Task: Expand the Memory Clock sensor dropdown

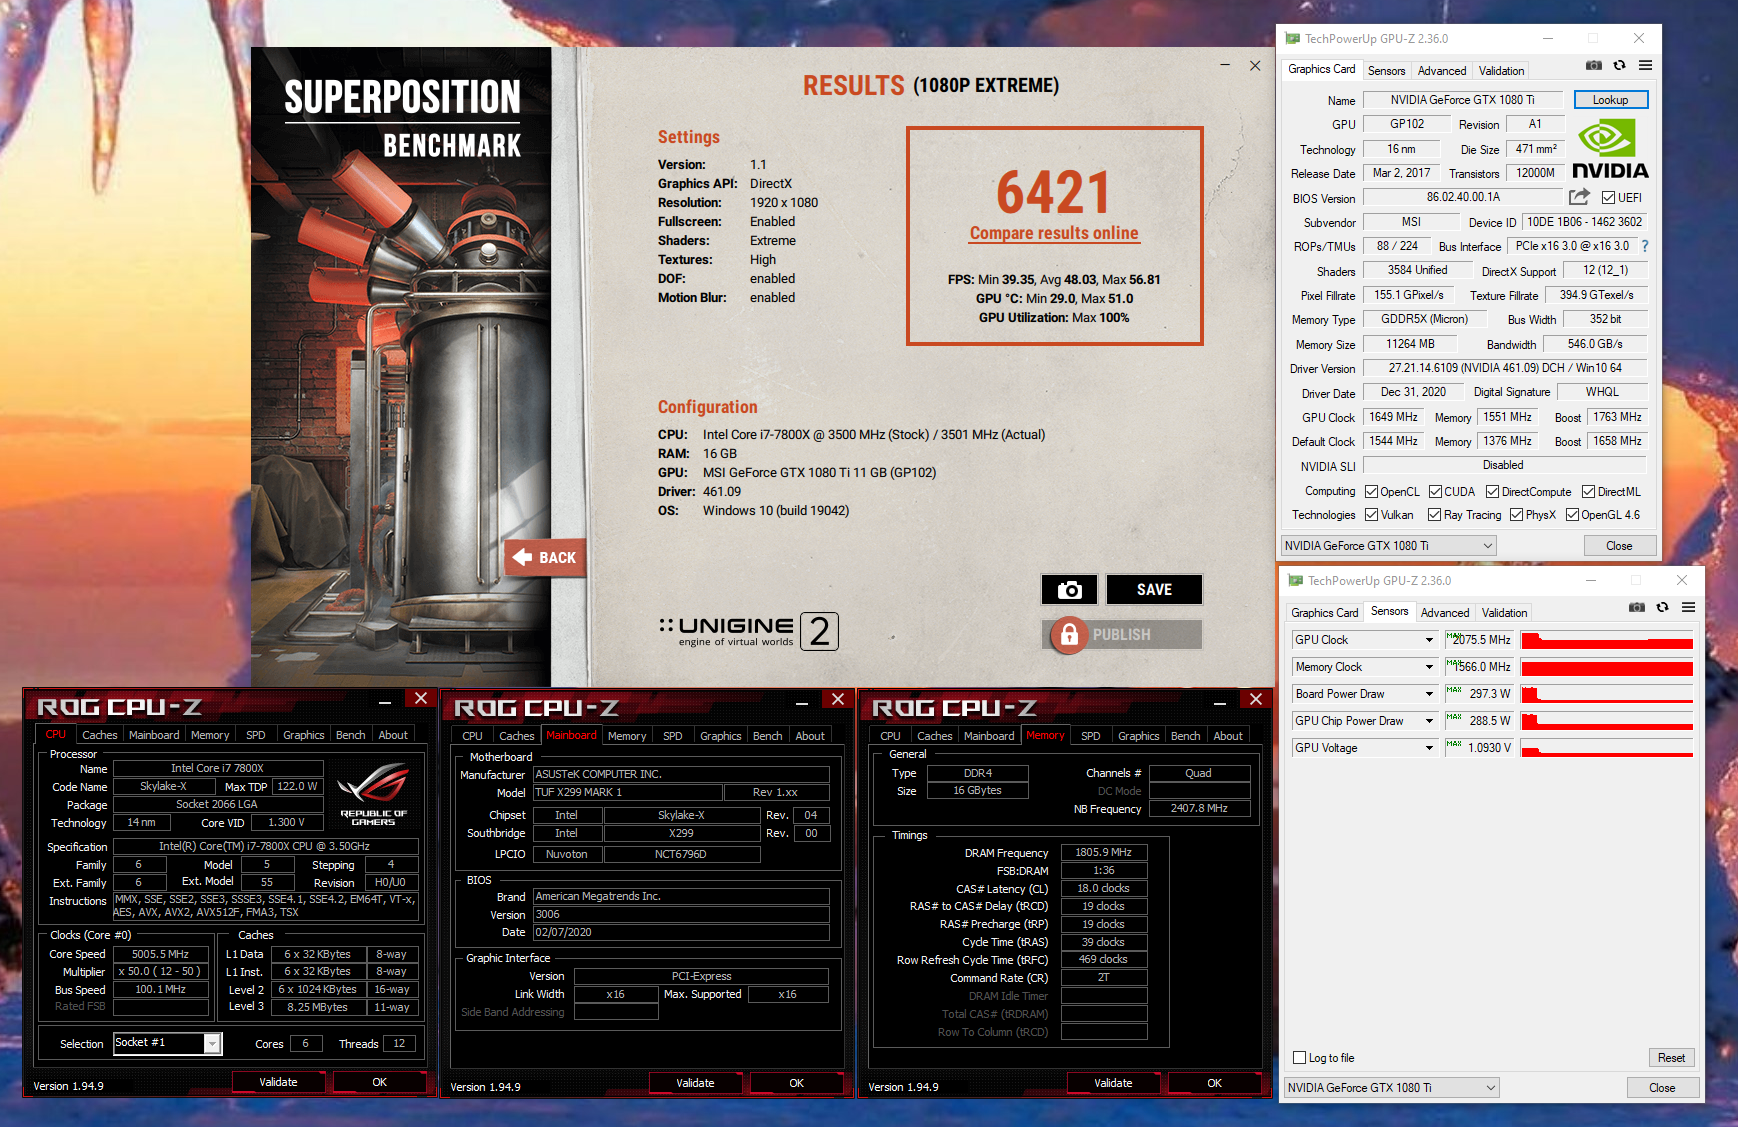Action: pyautogui.click(x=1429, y=667)
